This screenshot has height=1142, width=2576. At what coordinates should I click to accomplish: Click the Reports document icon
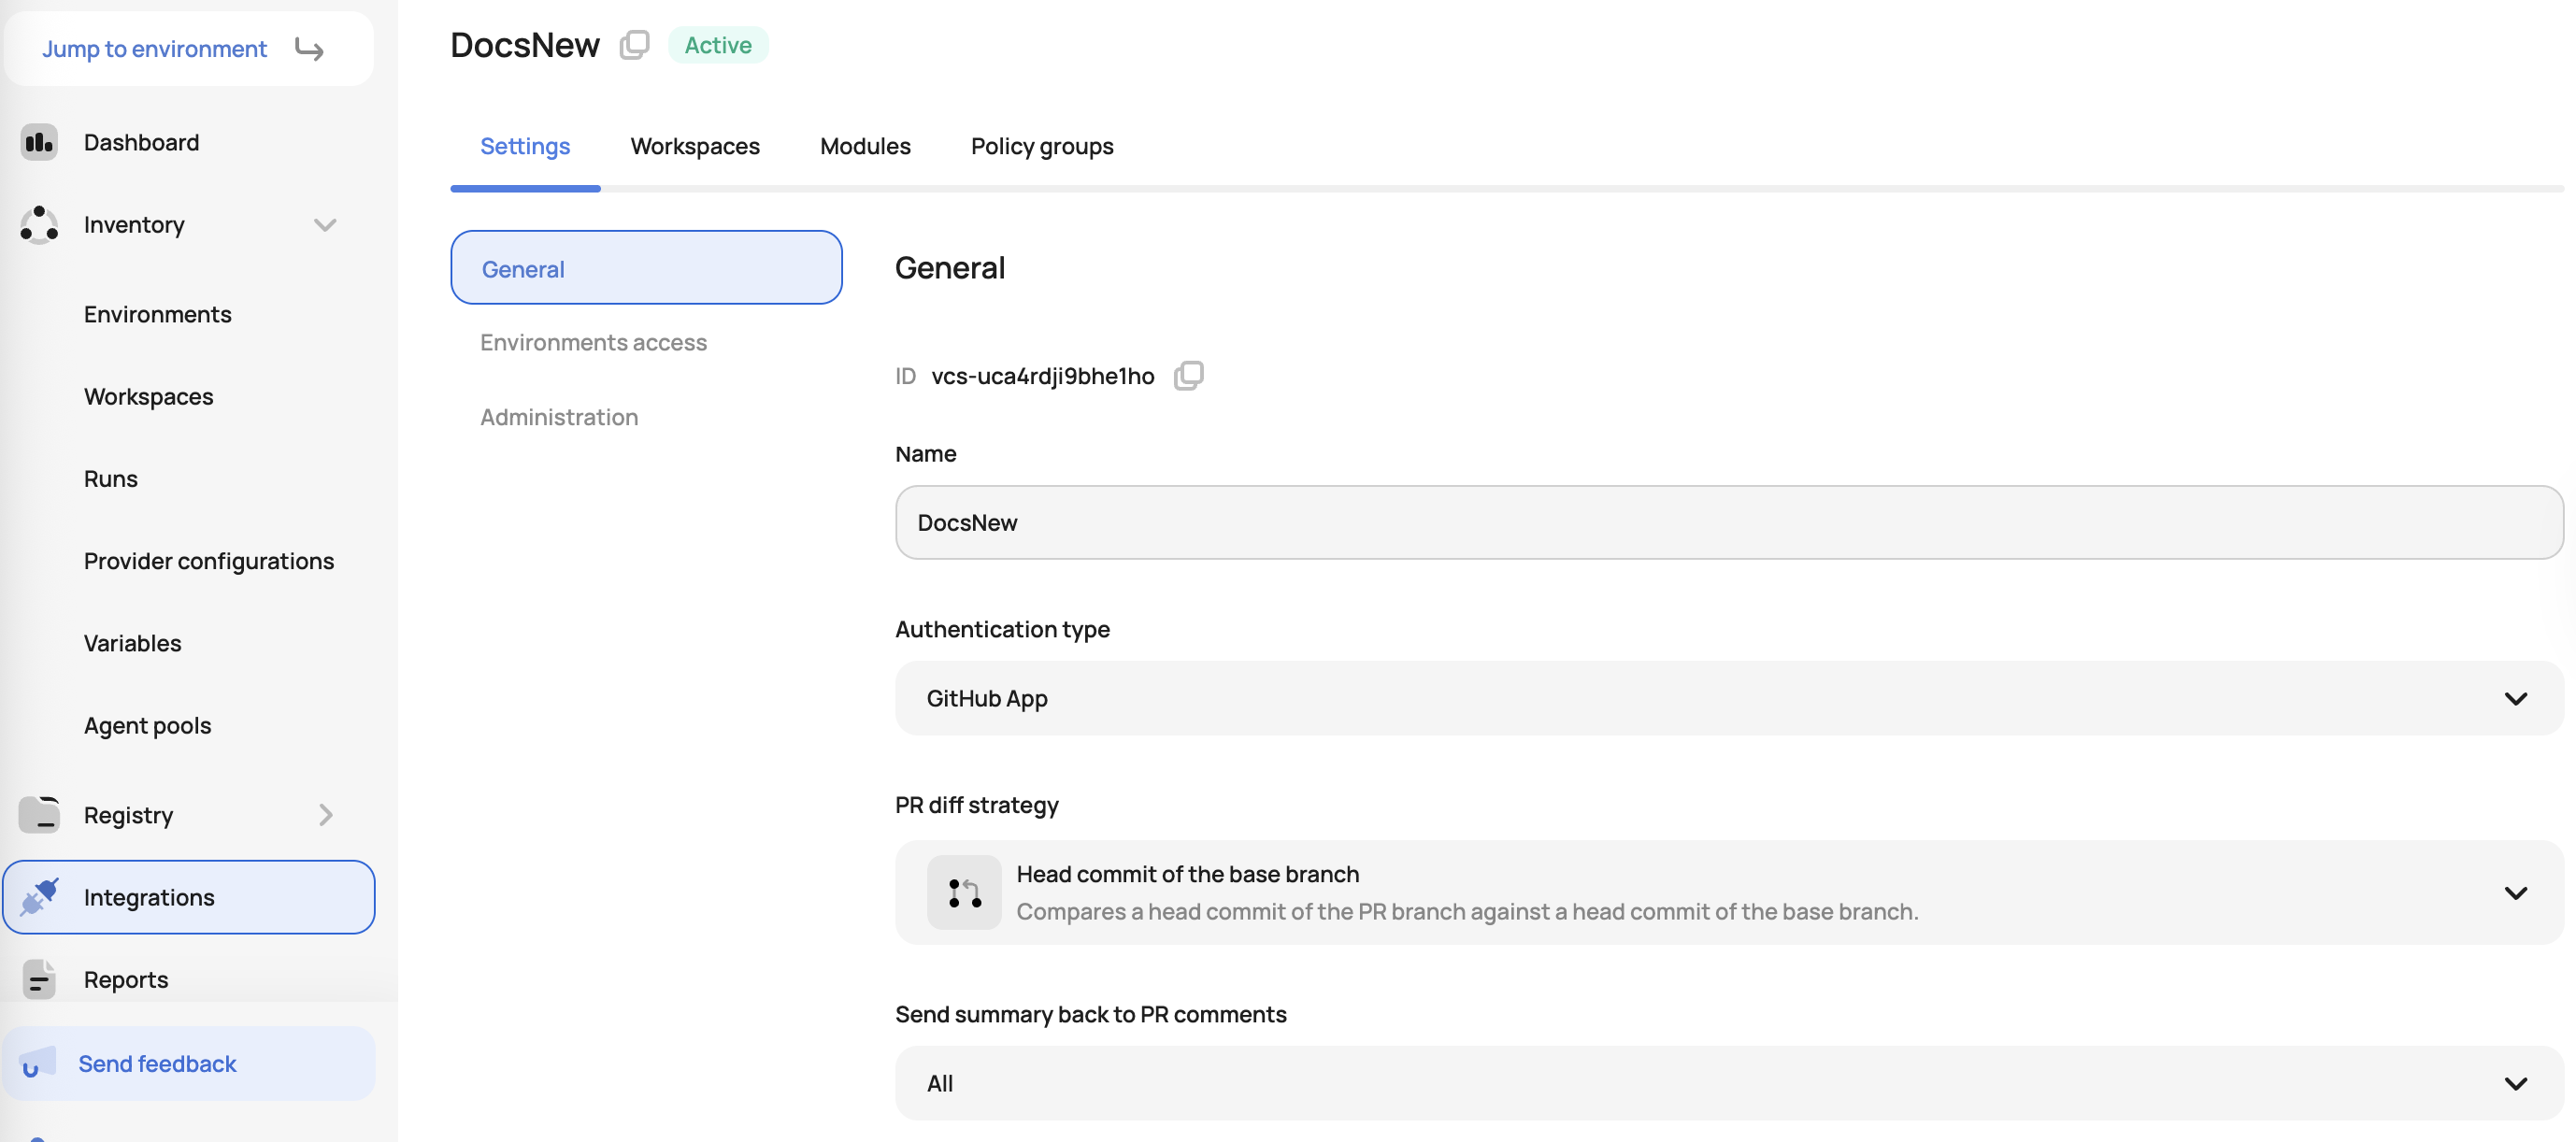[39, 979]
